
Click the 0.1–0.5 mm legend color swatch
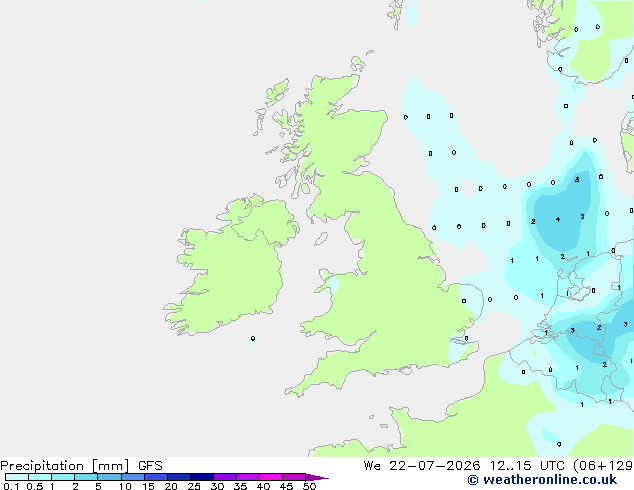(17, 477)
